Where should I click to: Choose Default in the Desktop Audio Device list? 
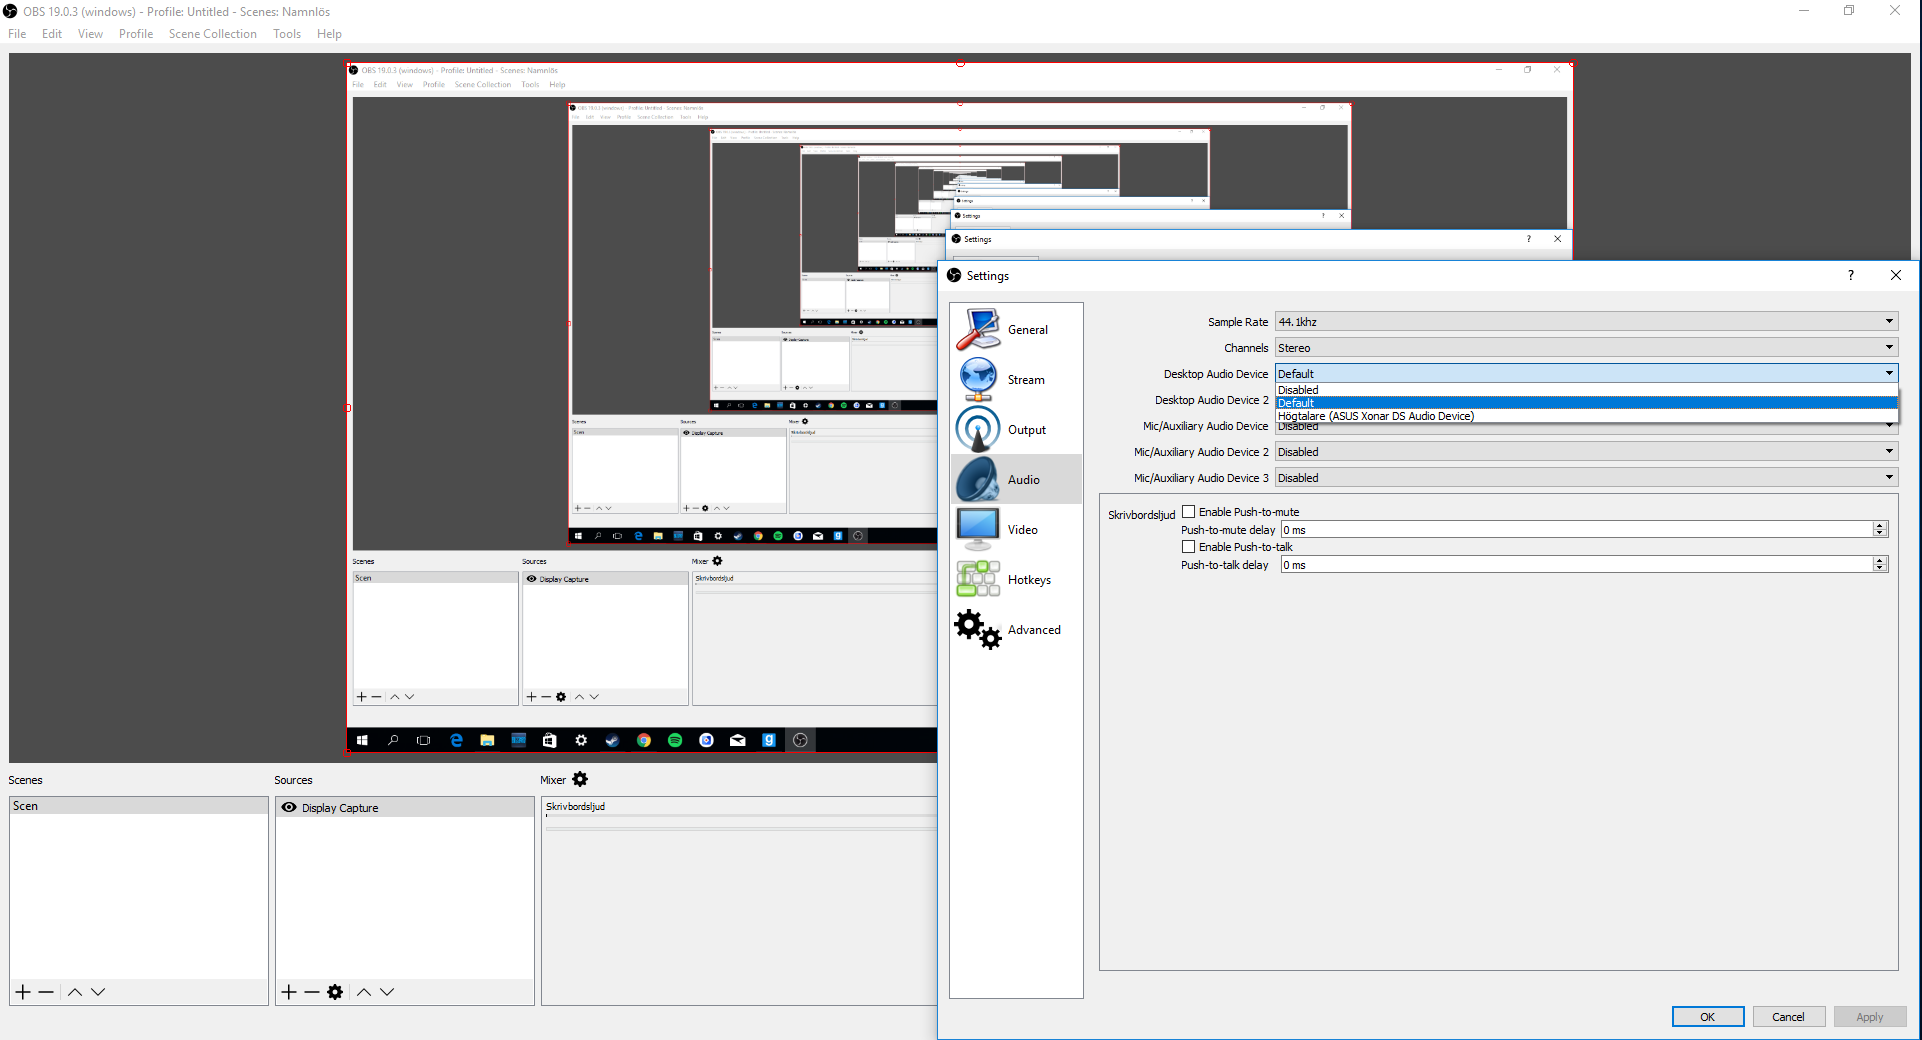[x=1586, y=403]
